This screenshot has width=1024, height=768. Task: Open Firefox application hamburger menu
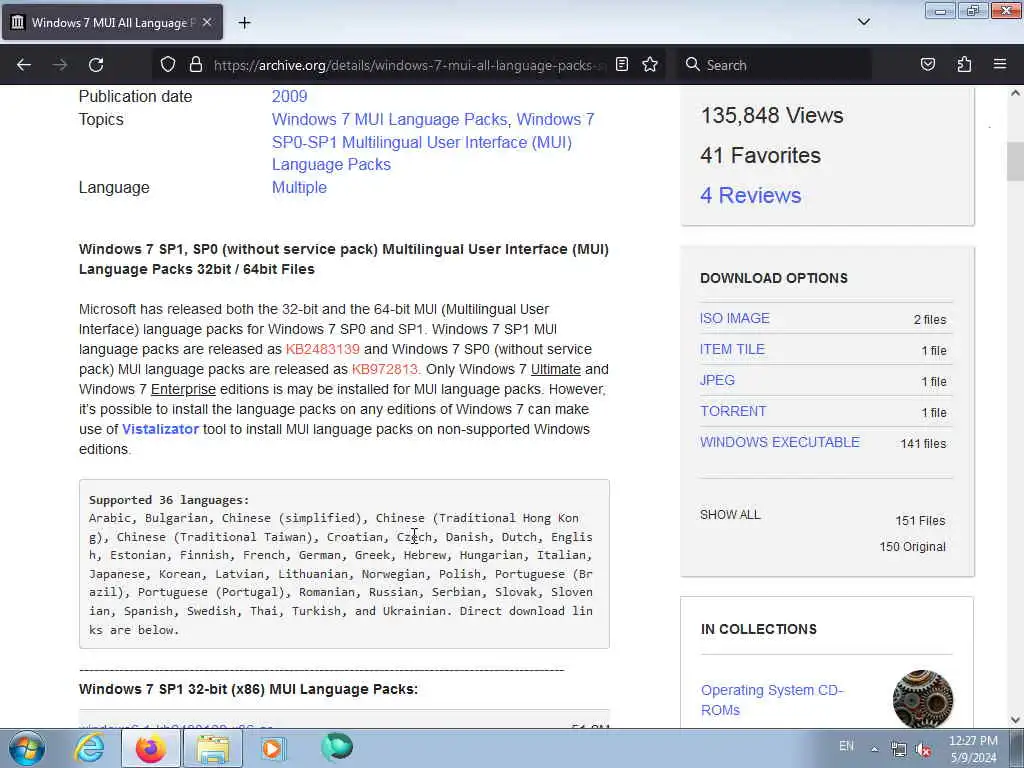click(x=1000, y=65)
